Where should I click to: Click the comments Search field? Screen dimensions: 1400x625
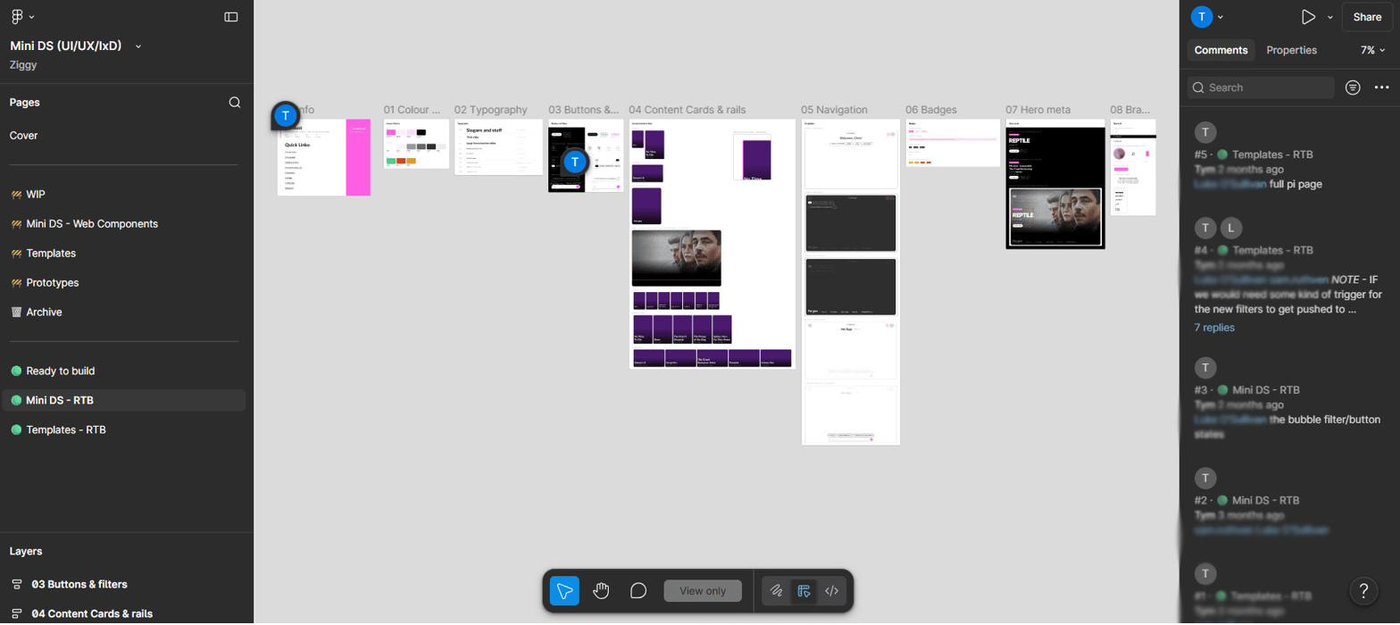click(x=1261, y=88)
